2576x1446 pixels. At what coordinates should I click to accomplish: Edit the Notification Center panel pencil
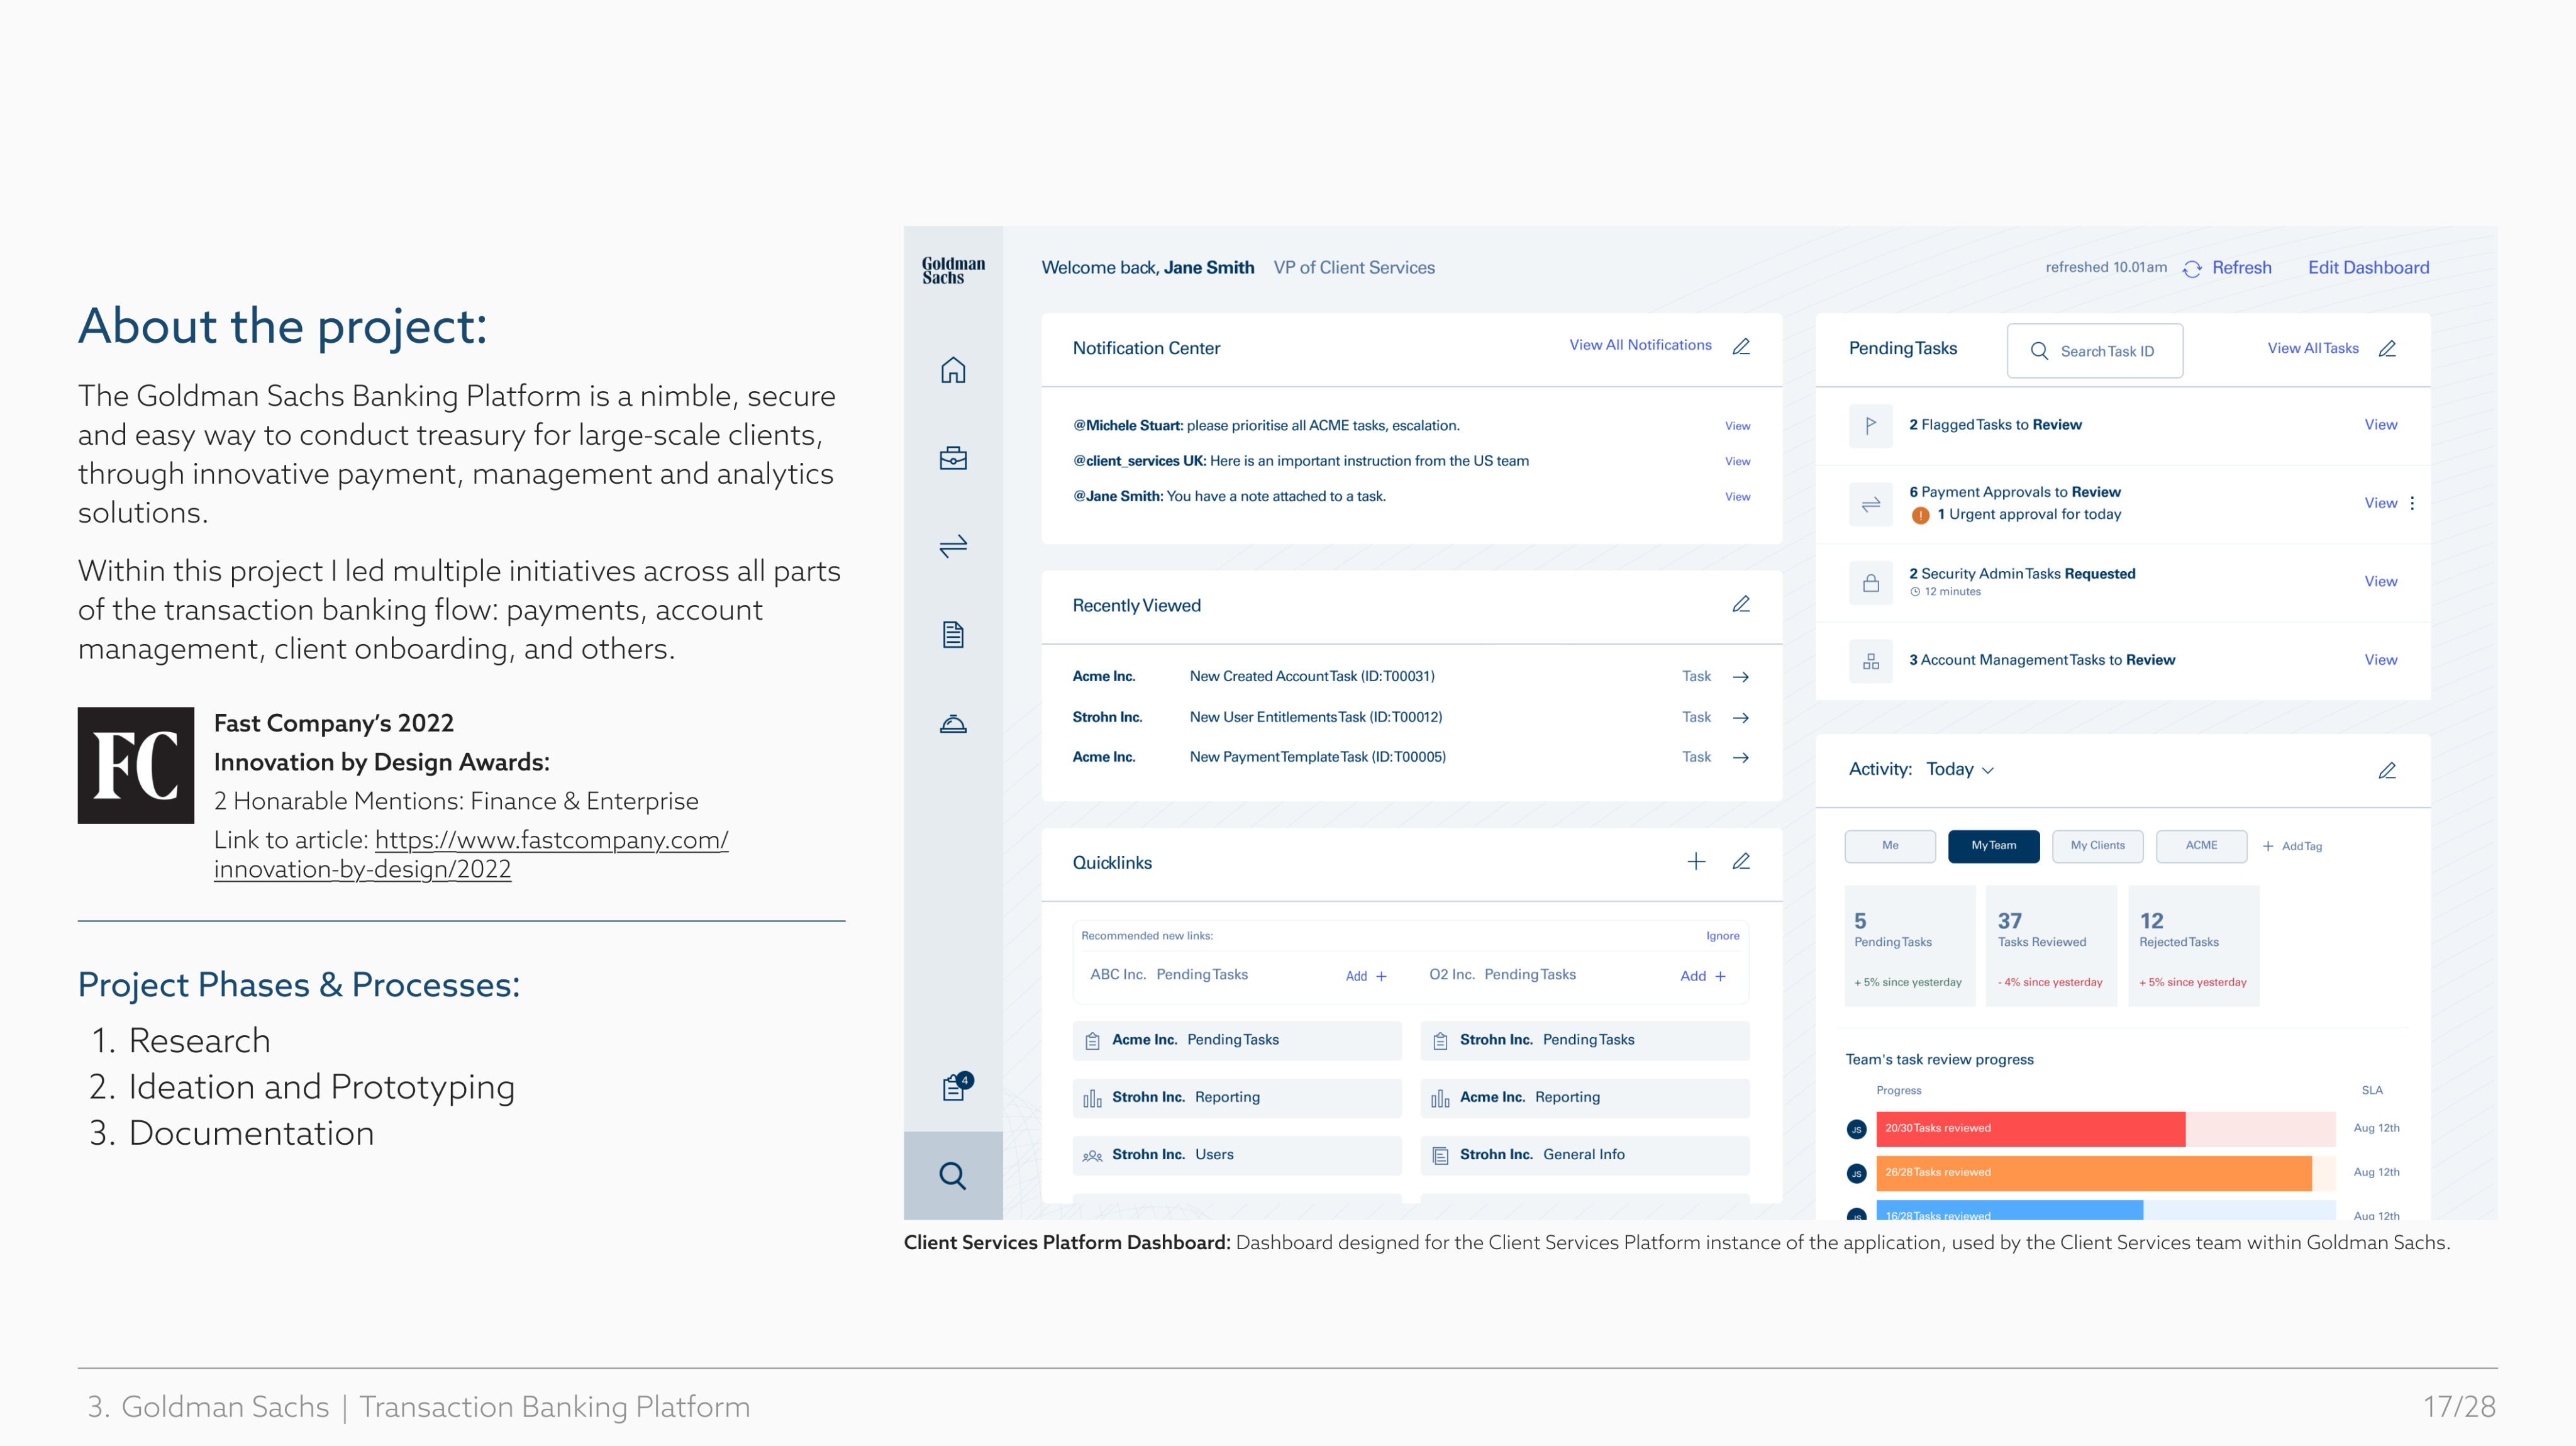click(1741, 346)
